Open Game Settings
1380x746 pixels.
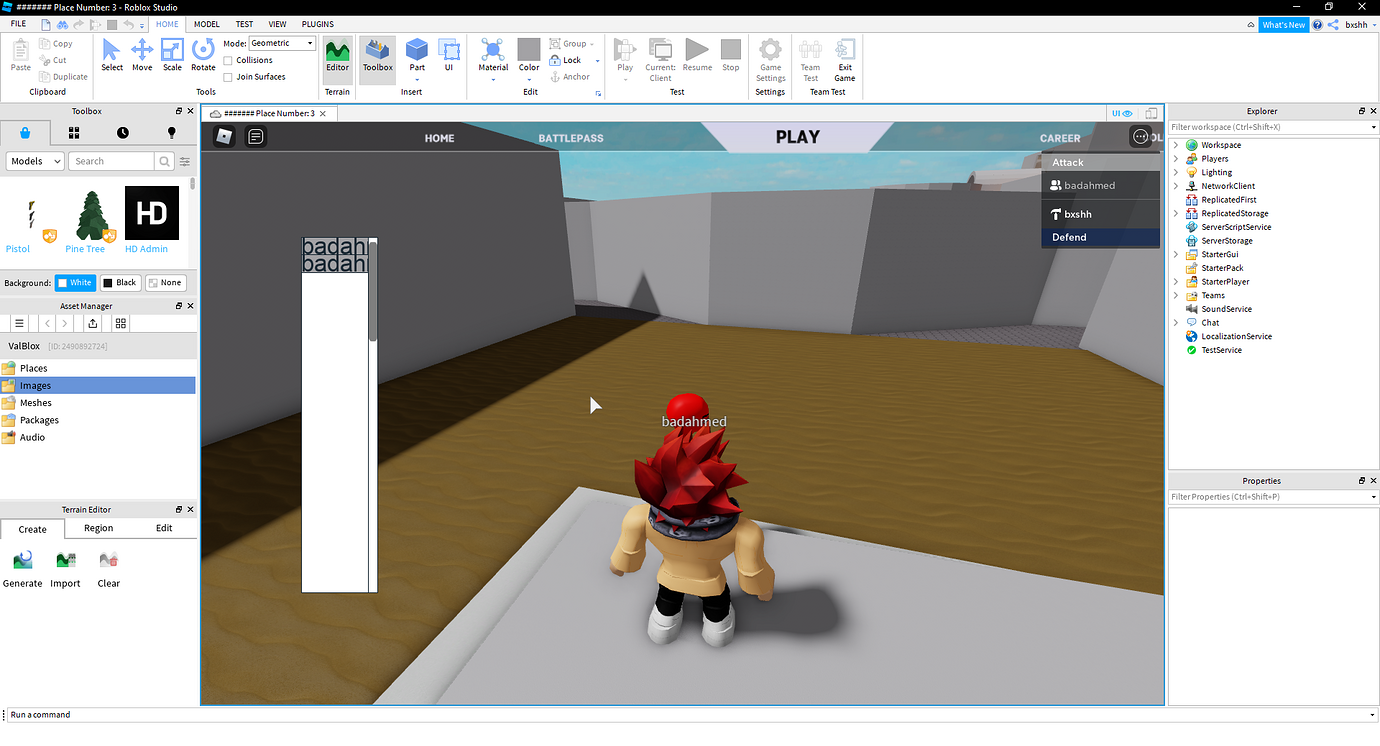point(770,57)
